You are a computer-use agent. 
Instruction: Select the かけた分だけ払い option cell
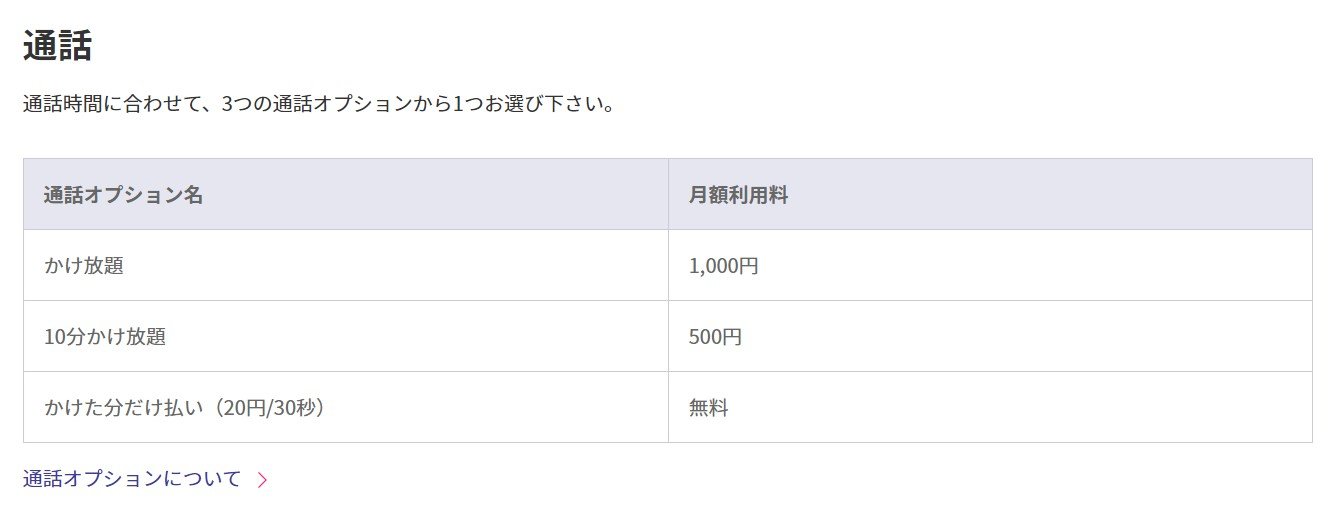tap(346, 408)
